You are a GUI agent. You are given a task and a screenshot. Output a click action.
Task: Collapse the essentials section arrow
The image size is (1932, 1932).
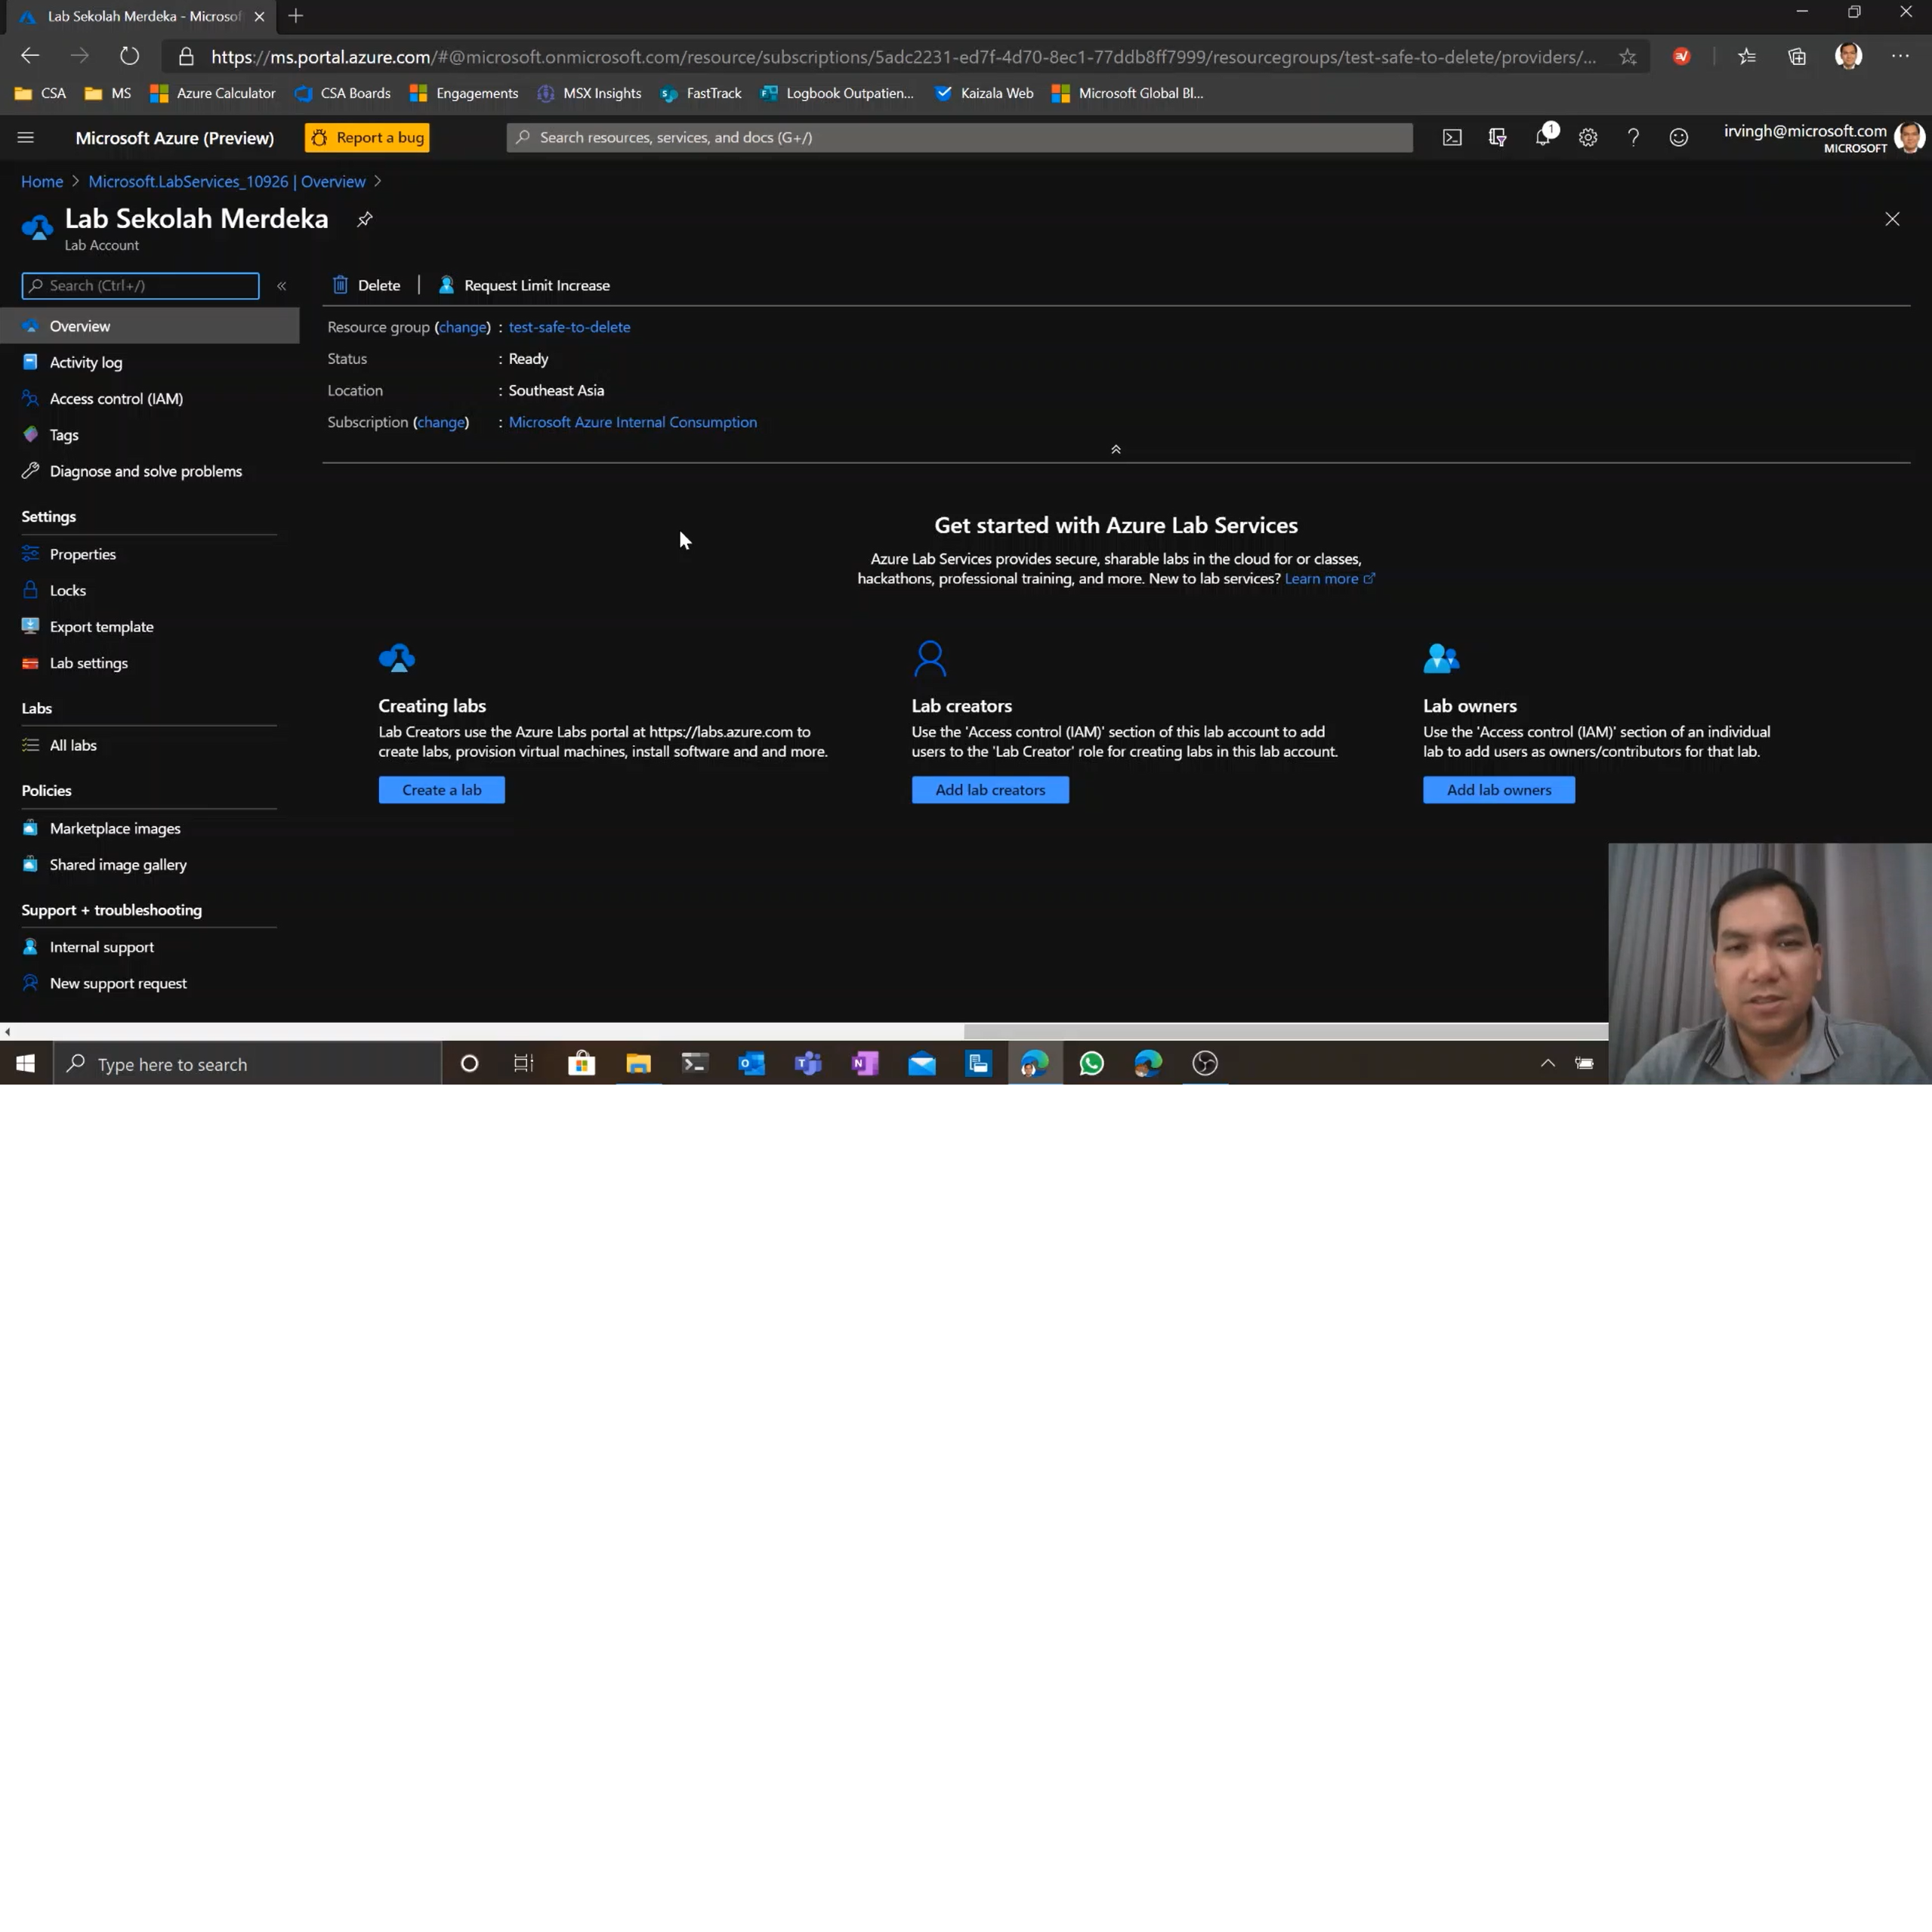1116,450
